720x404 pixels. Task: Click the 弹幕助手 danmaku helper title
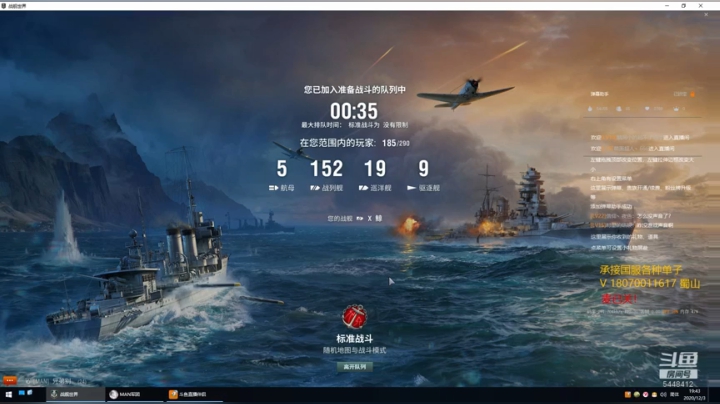[x=599, y=94]
